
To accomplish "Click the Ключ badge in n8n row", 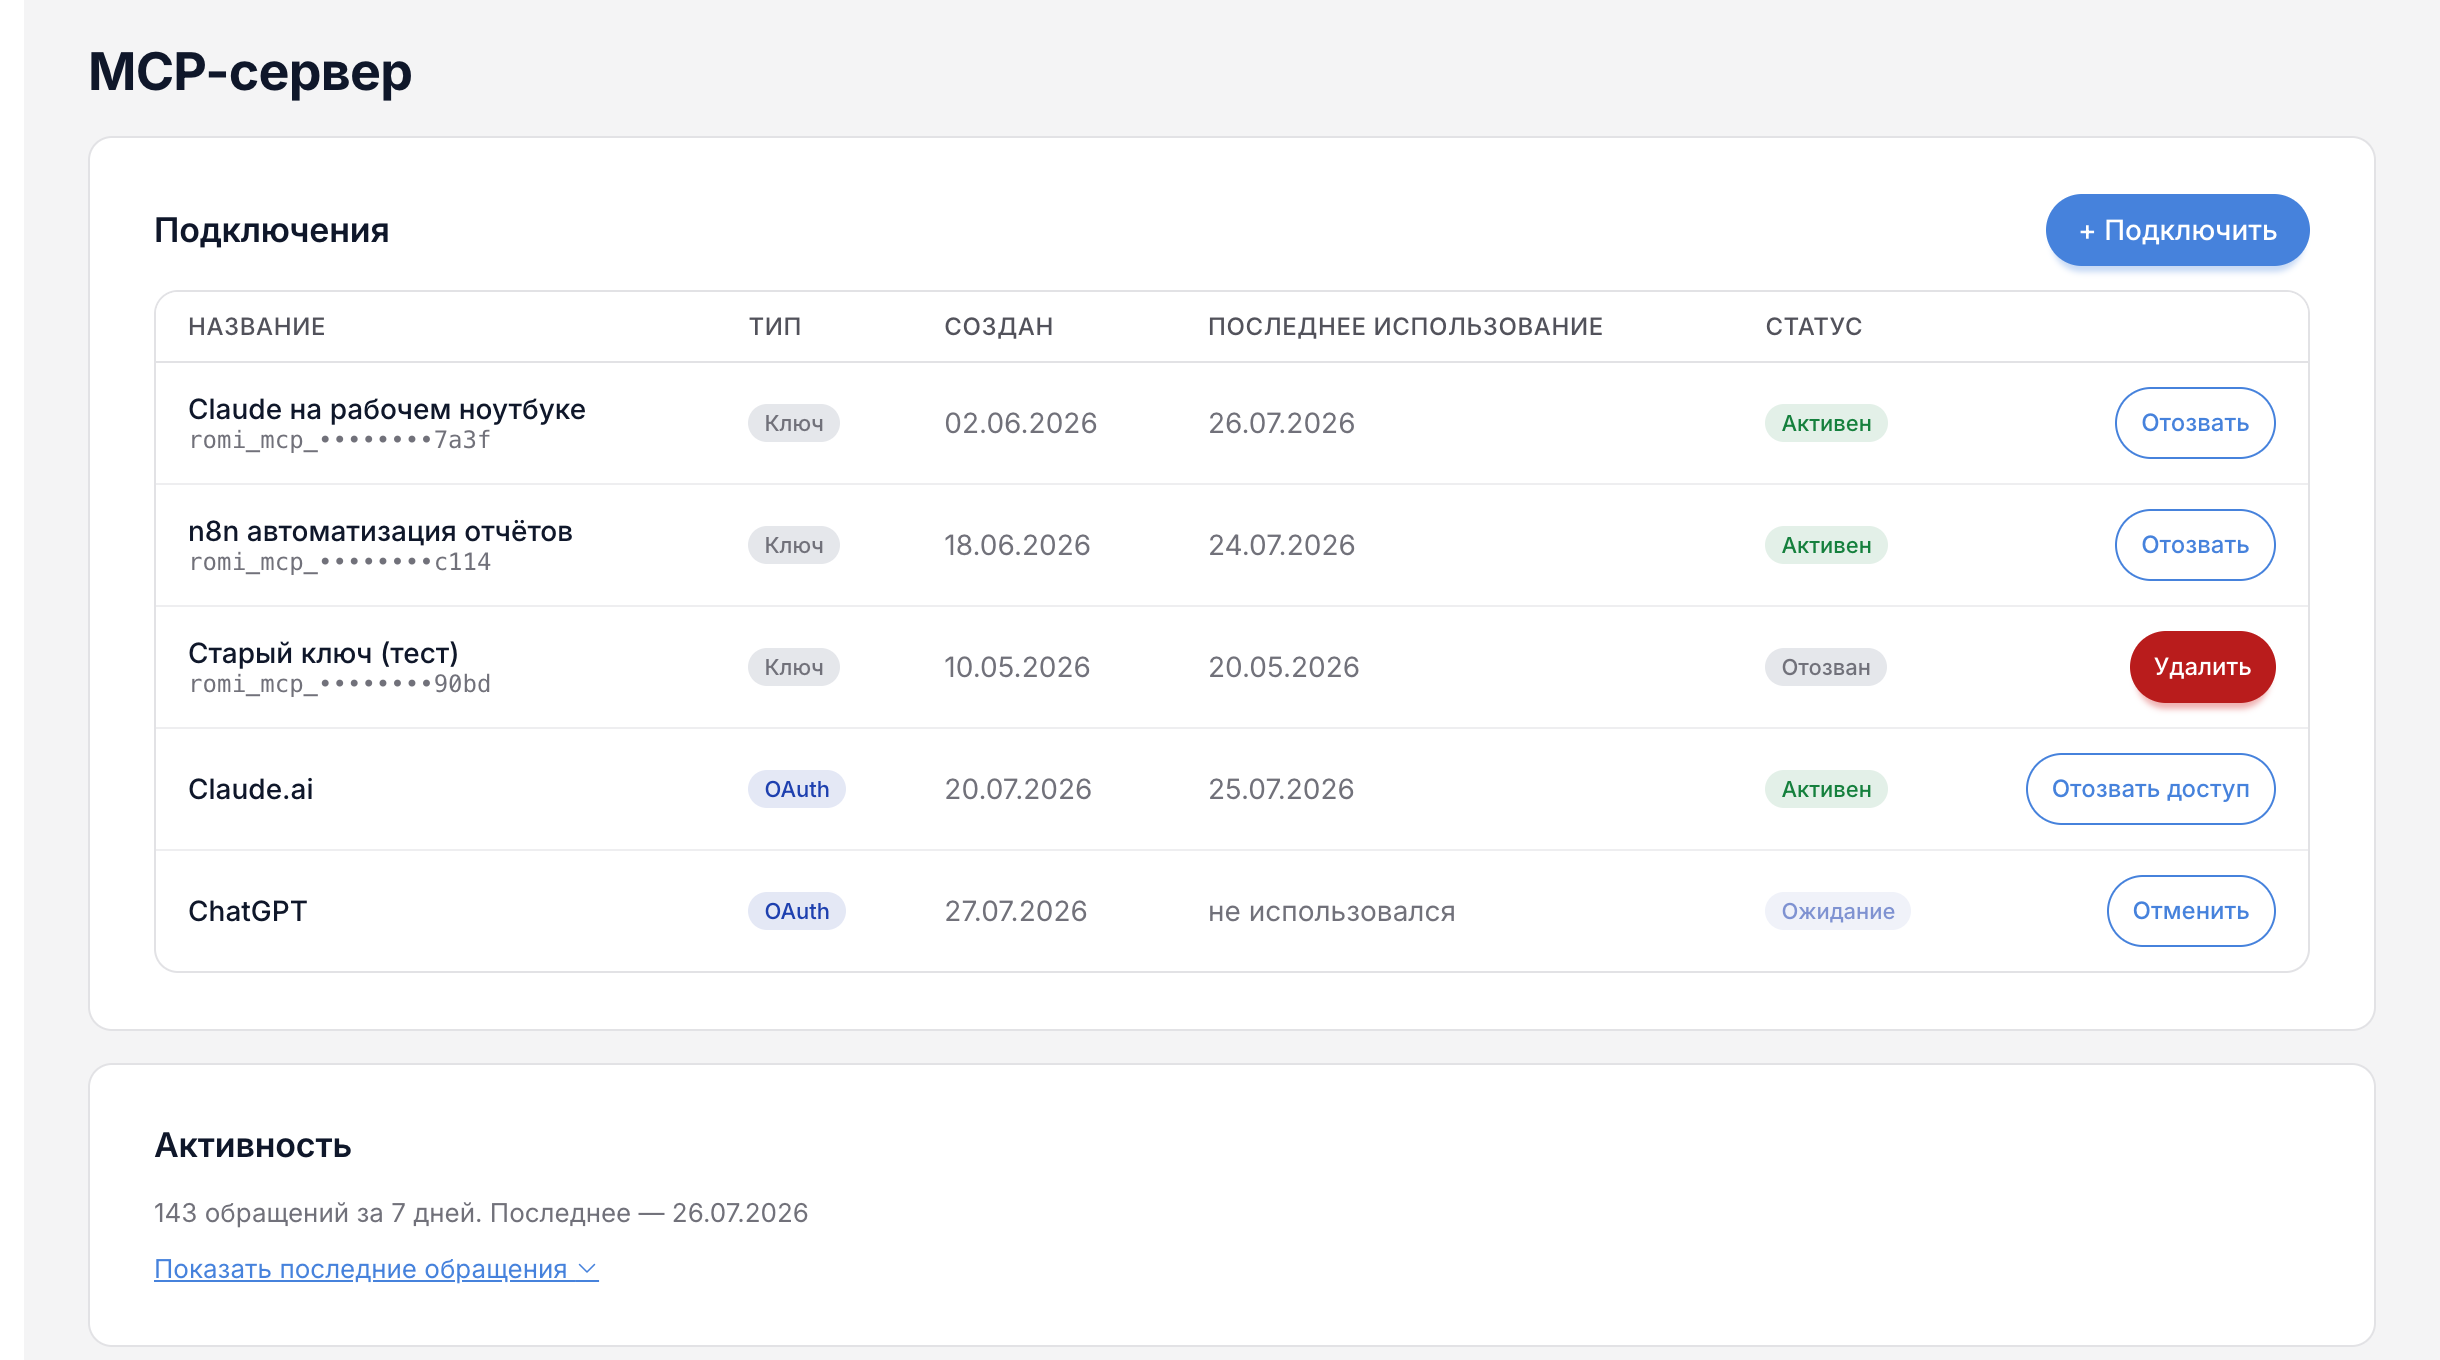I will [794, 545].
